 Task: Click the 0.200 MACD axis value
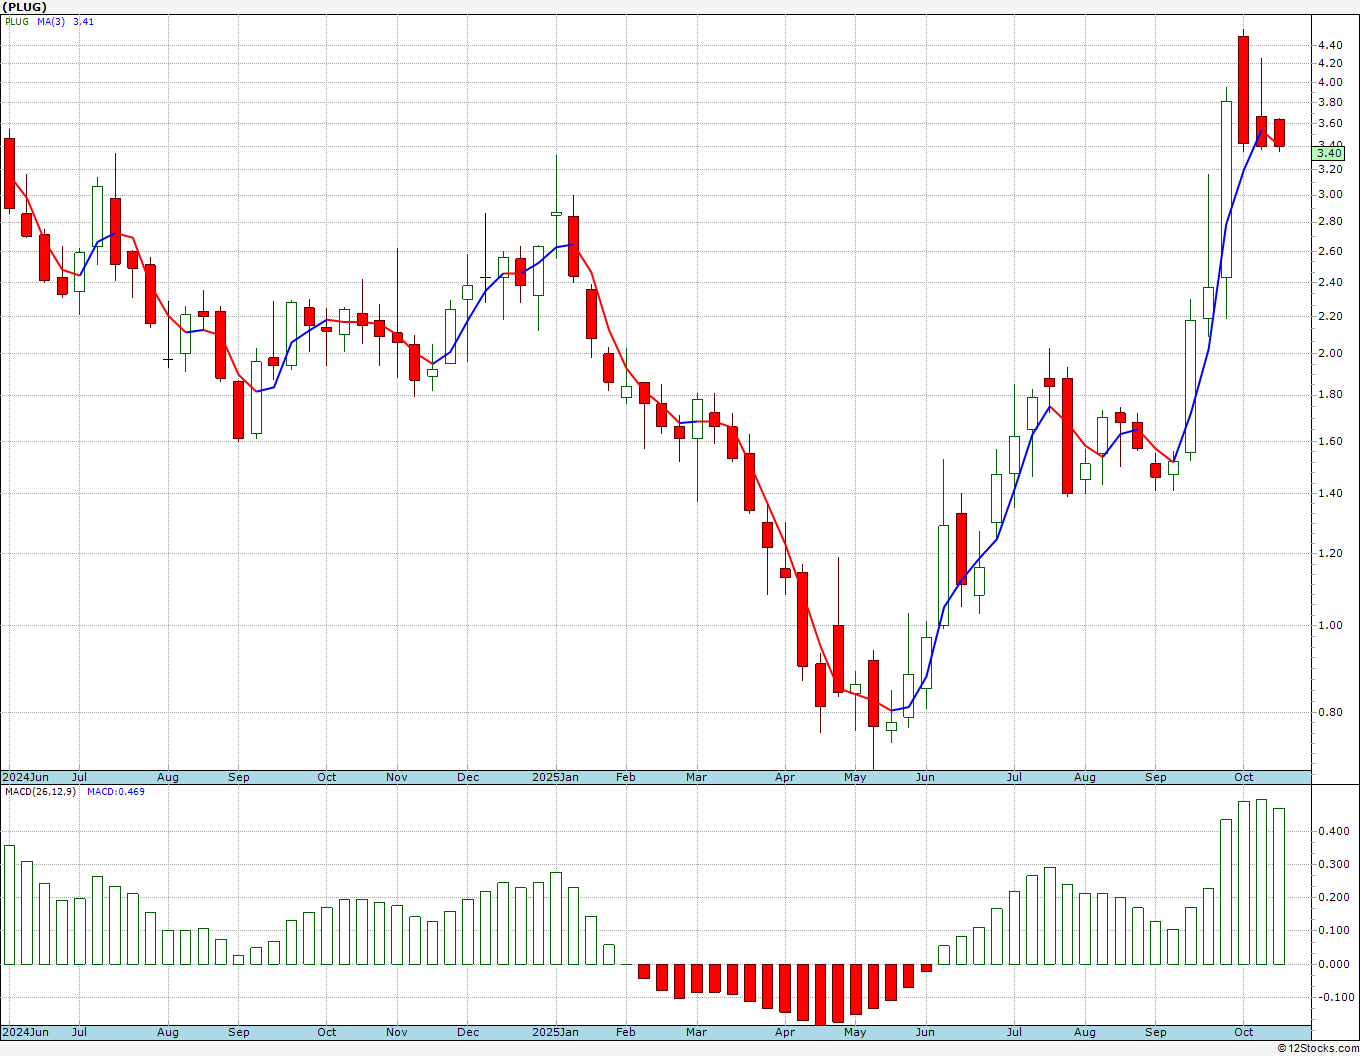tap(1333, 897)
